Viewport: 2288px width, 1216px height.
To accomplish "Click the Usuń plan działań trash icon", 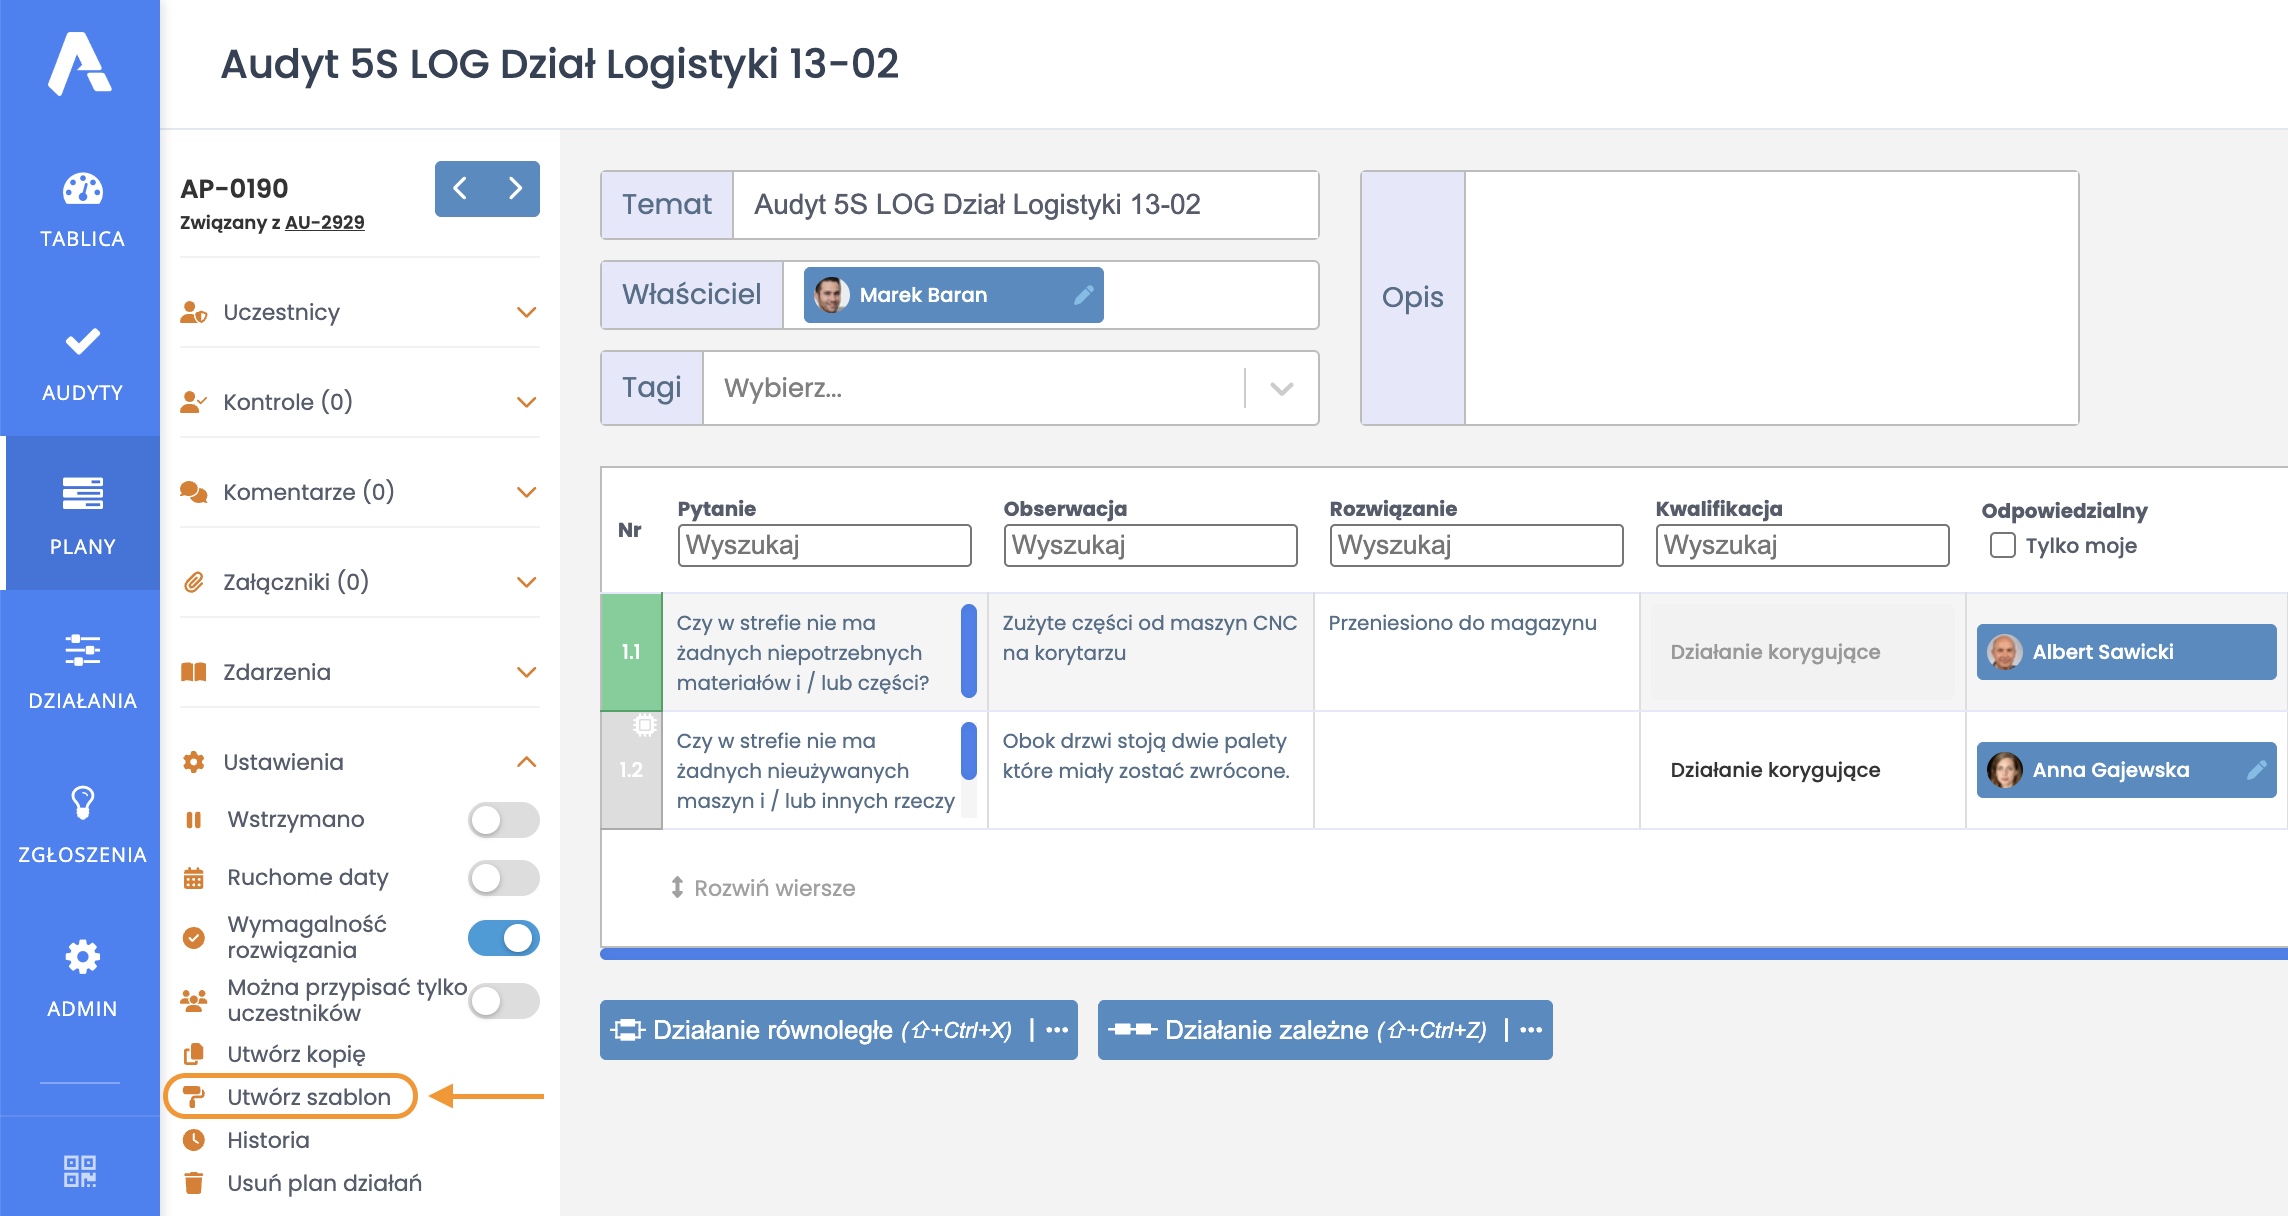I will (194, 1183).
